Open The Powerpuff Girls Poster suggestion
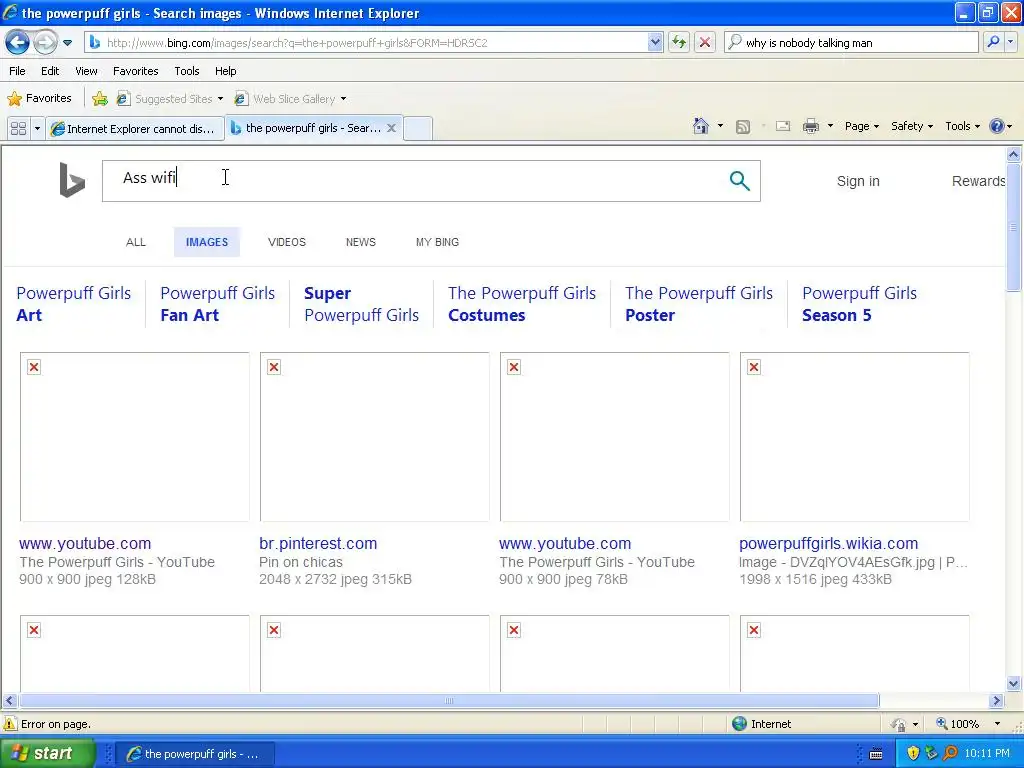Viewport: 1024px width, 768px height. coord(699,304)
